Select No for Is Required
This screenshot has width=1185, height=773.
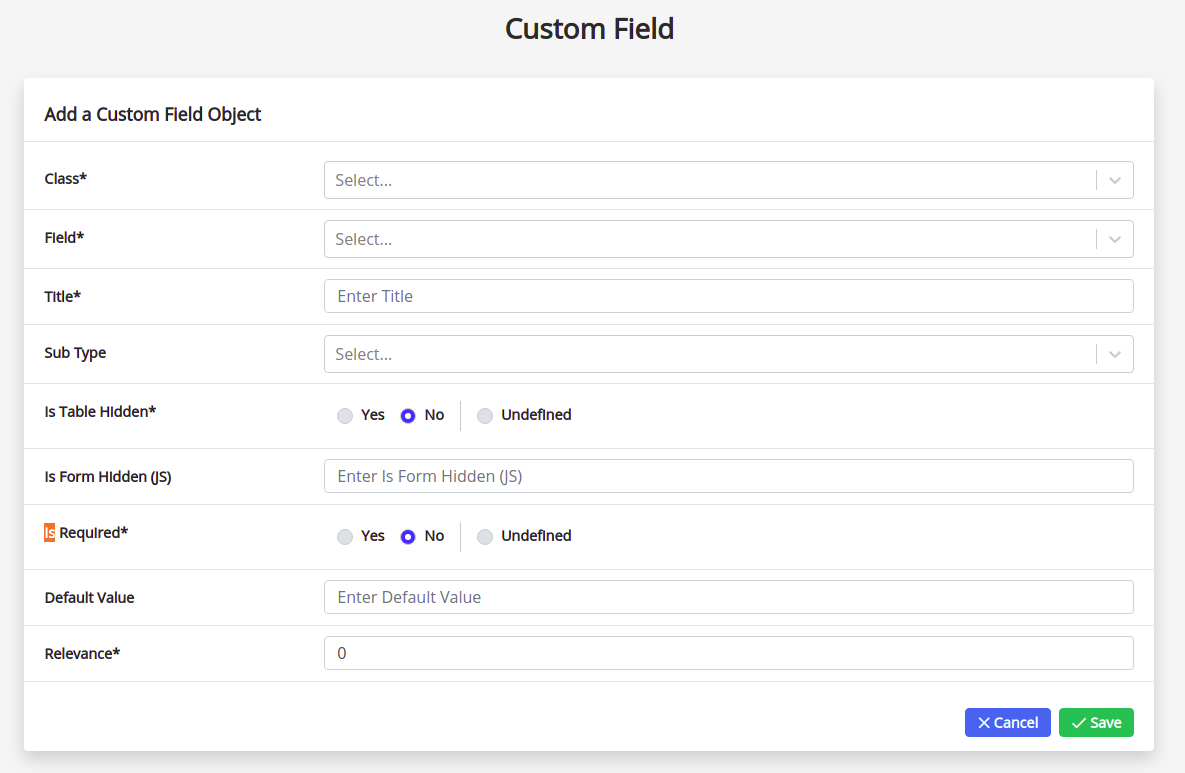click(x=408, y=536)
